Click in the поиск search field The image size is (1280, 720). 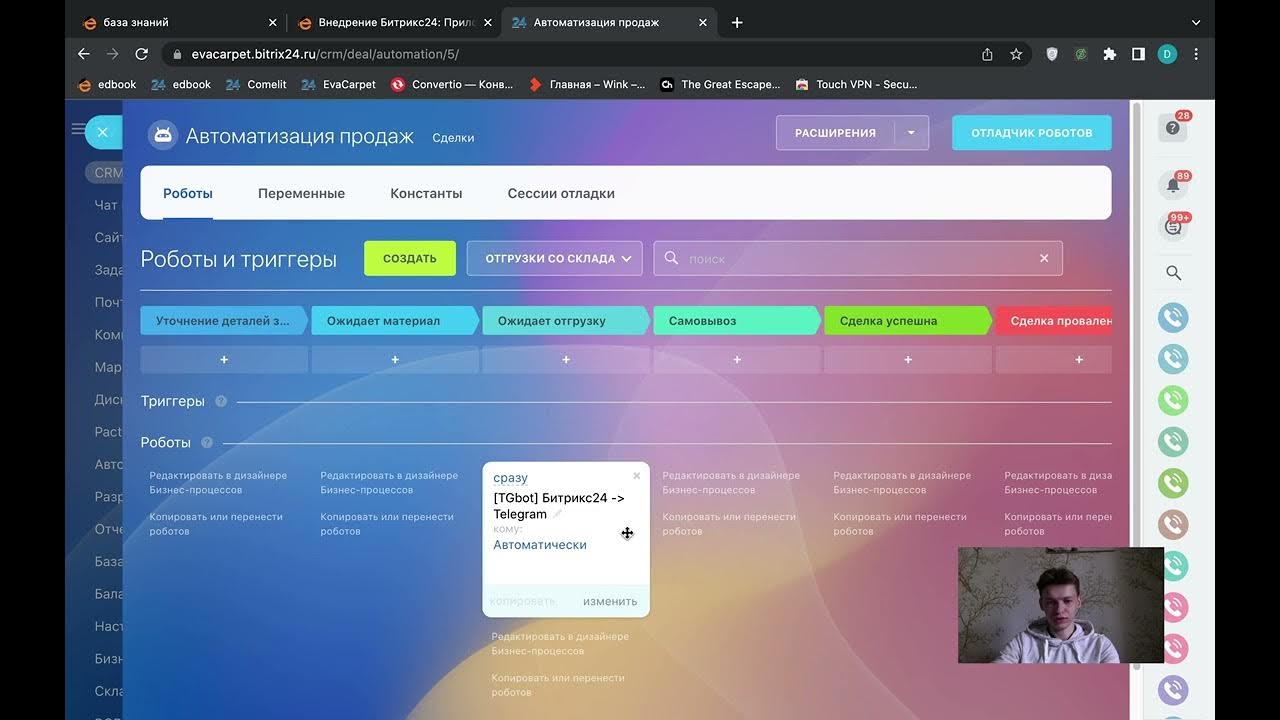point(858,258)
